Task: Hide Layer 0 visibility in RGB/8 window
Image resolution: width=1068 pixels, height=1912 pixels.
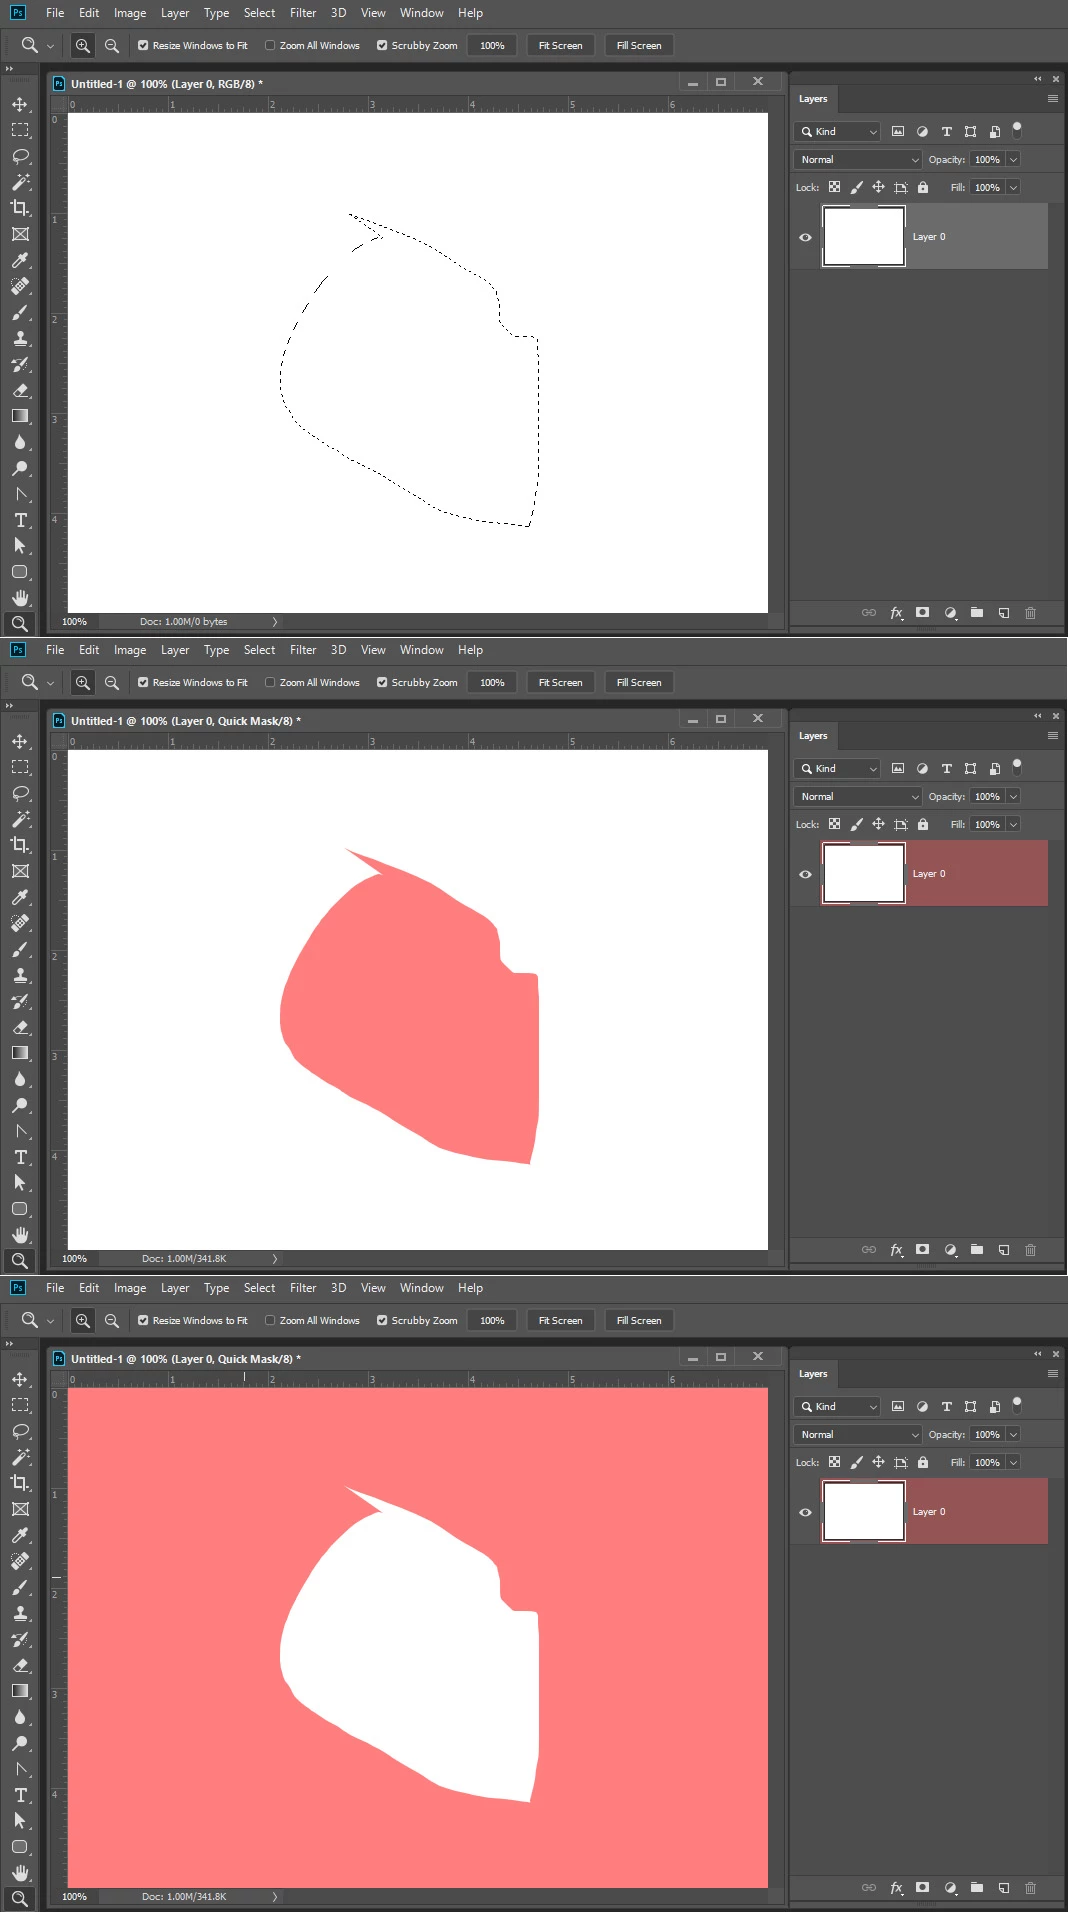Action: click(x=805, y=237)
